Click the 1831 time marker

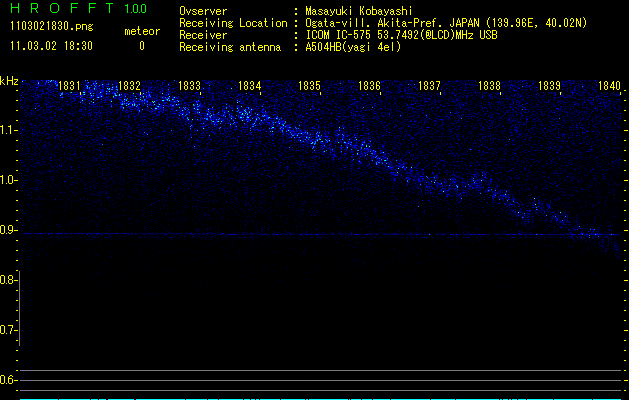click(69, 86)
